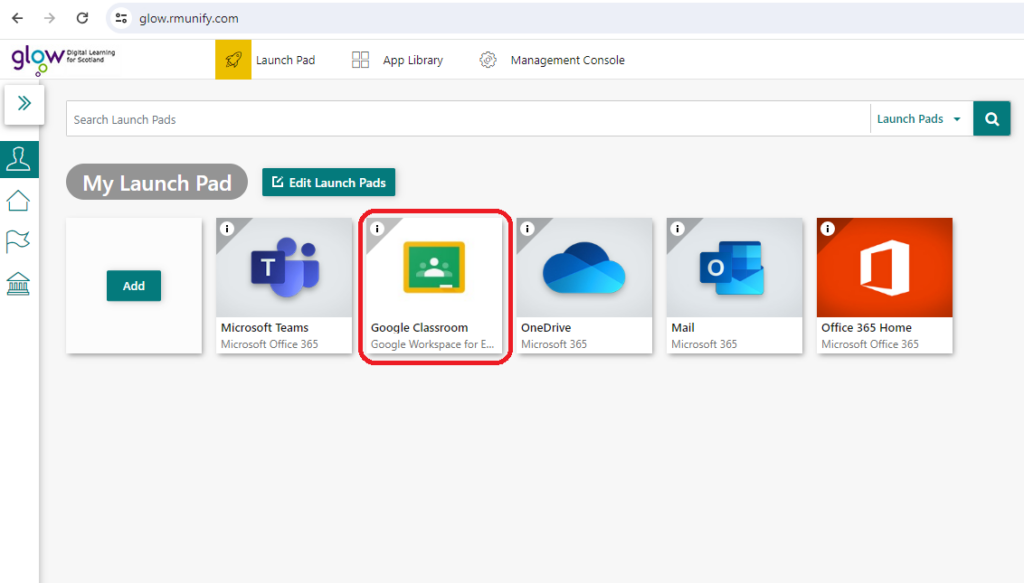
Task: Open the App Library tab
Action: [413, 60]
